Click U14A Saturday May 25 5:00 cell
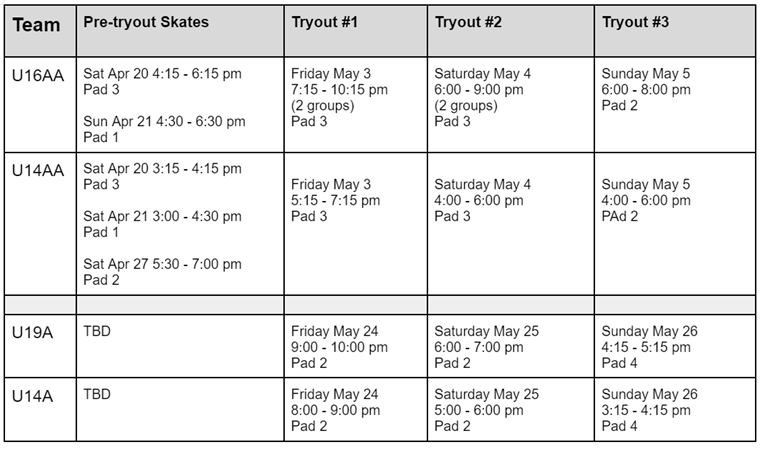Screen dimensions: 764x450 pos(511,410)
